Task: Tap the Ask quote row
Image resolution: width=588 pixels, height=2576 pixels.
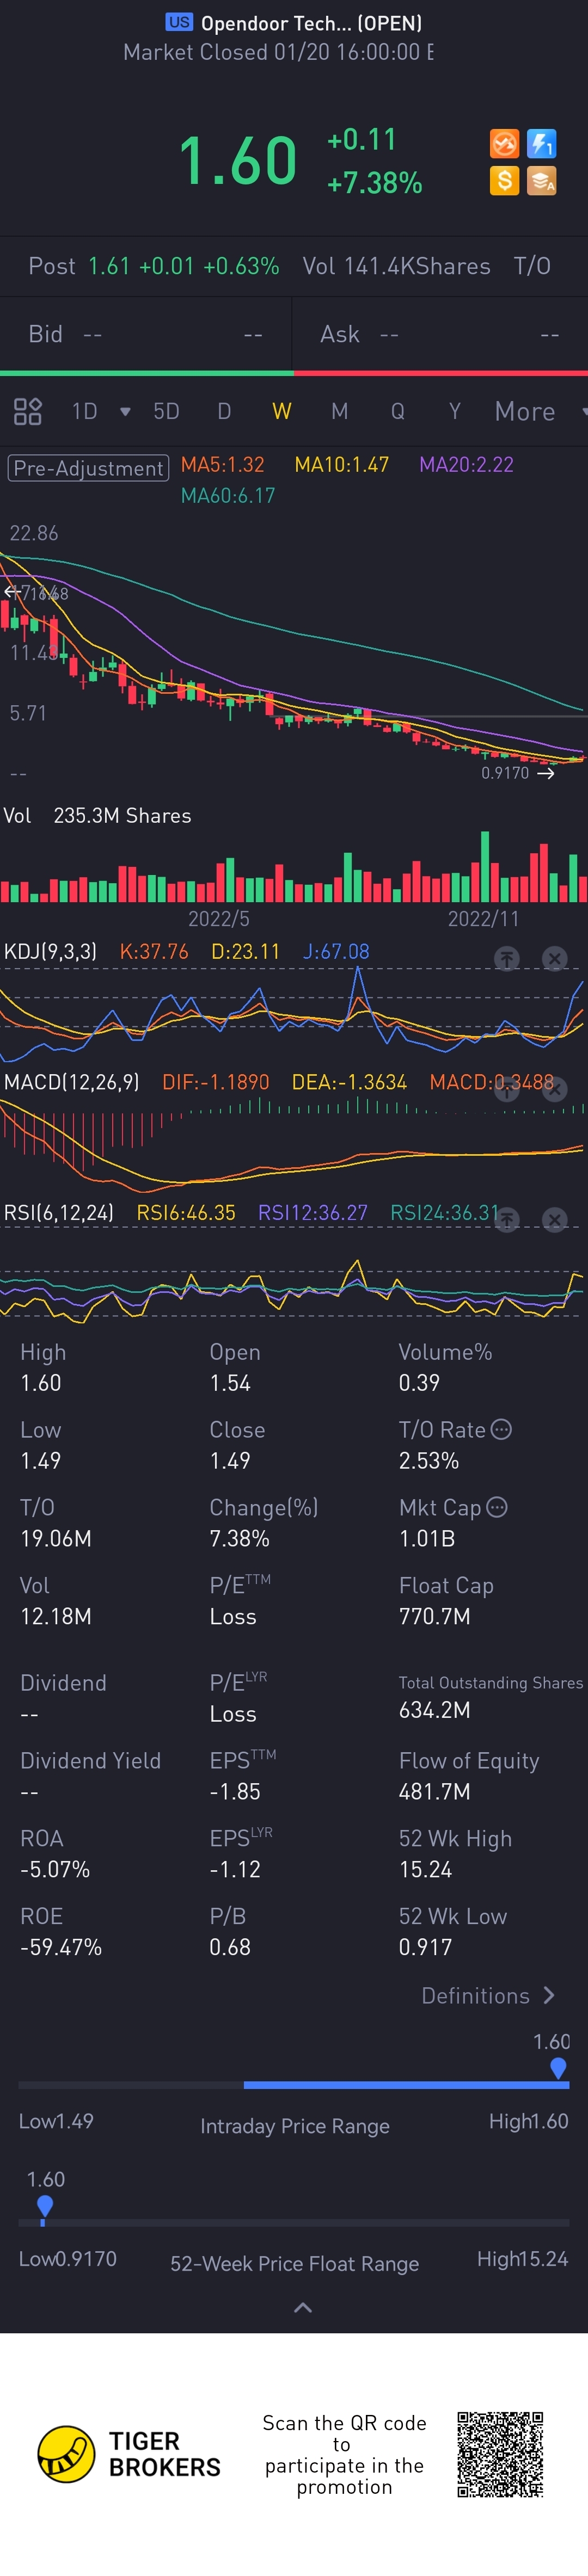Action: [440, 334]
